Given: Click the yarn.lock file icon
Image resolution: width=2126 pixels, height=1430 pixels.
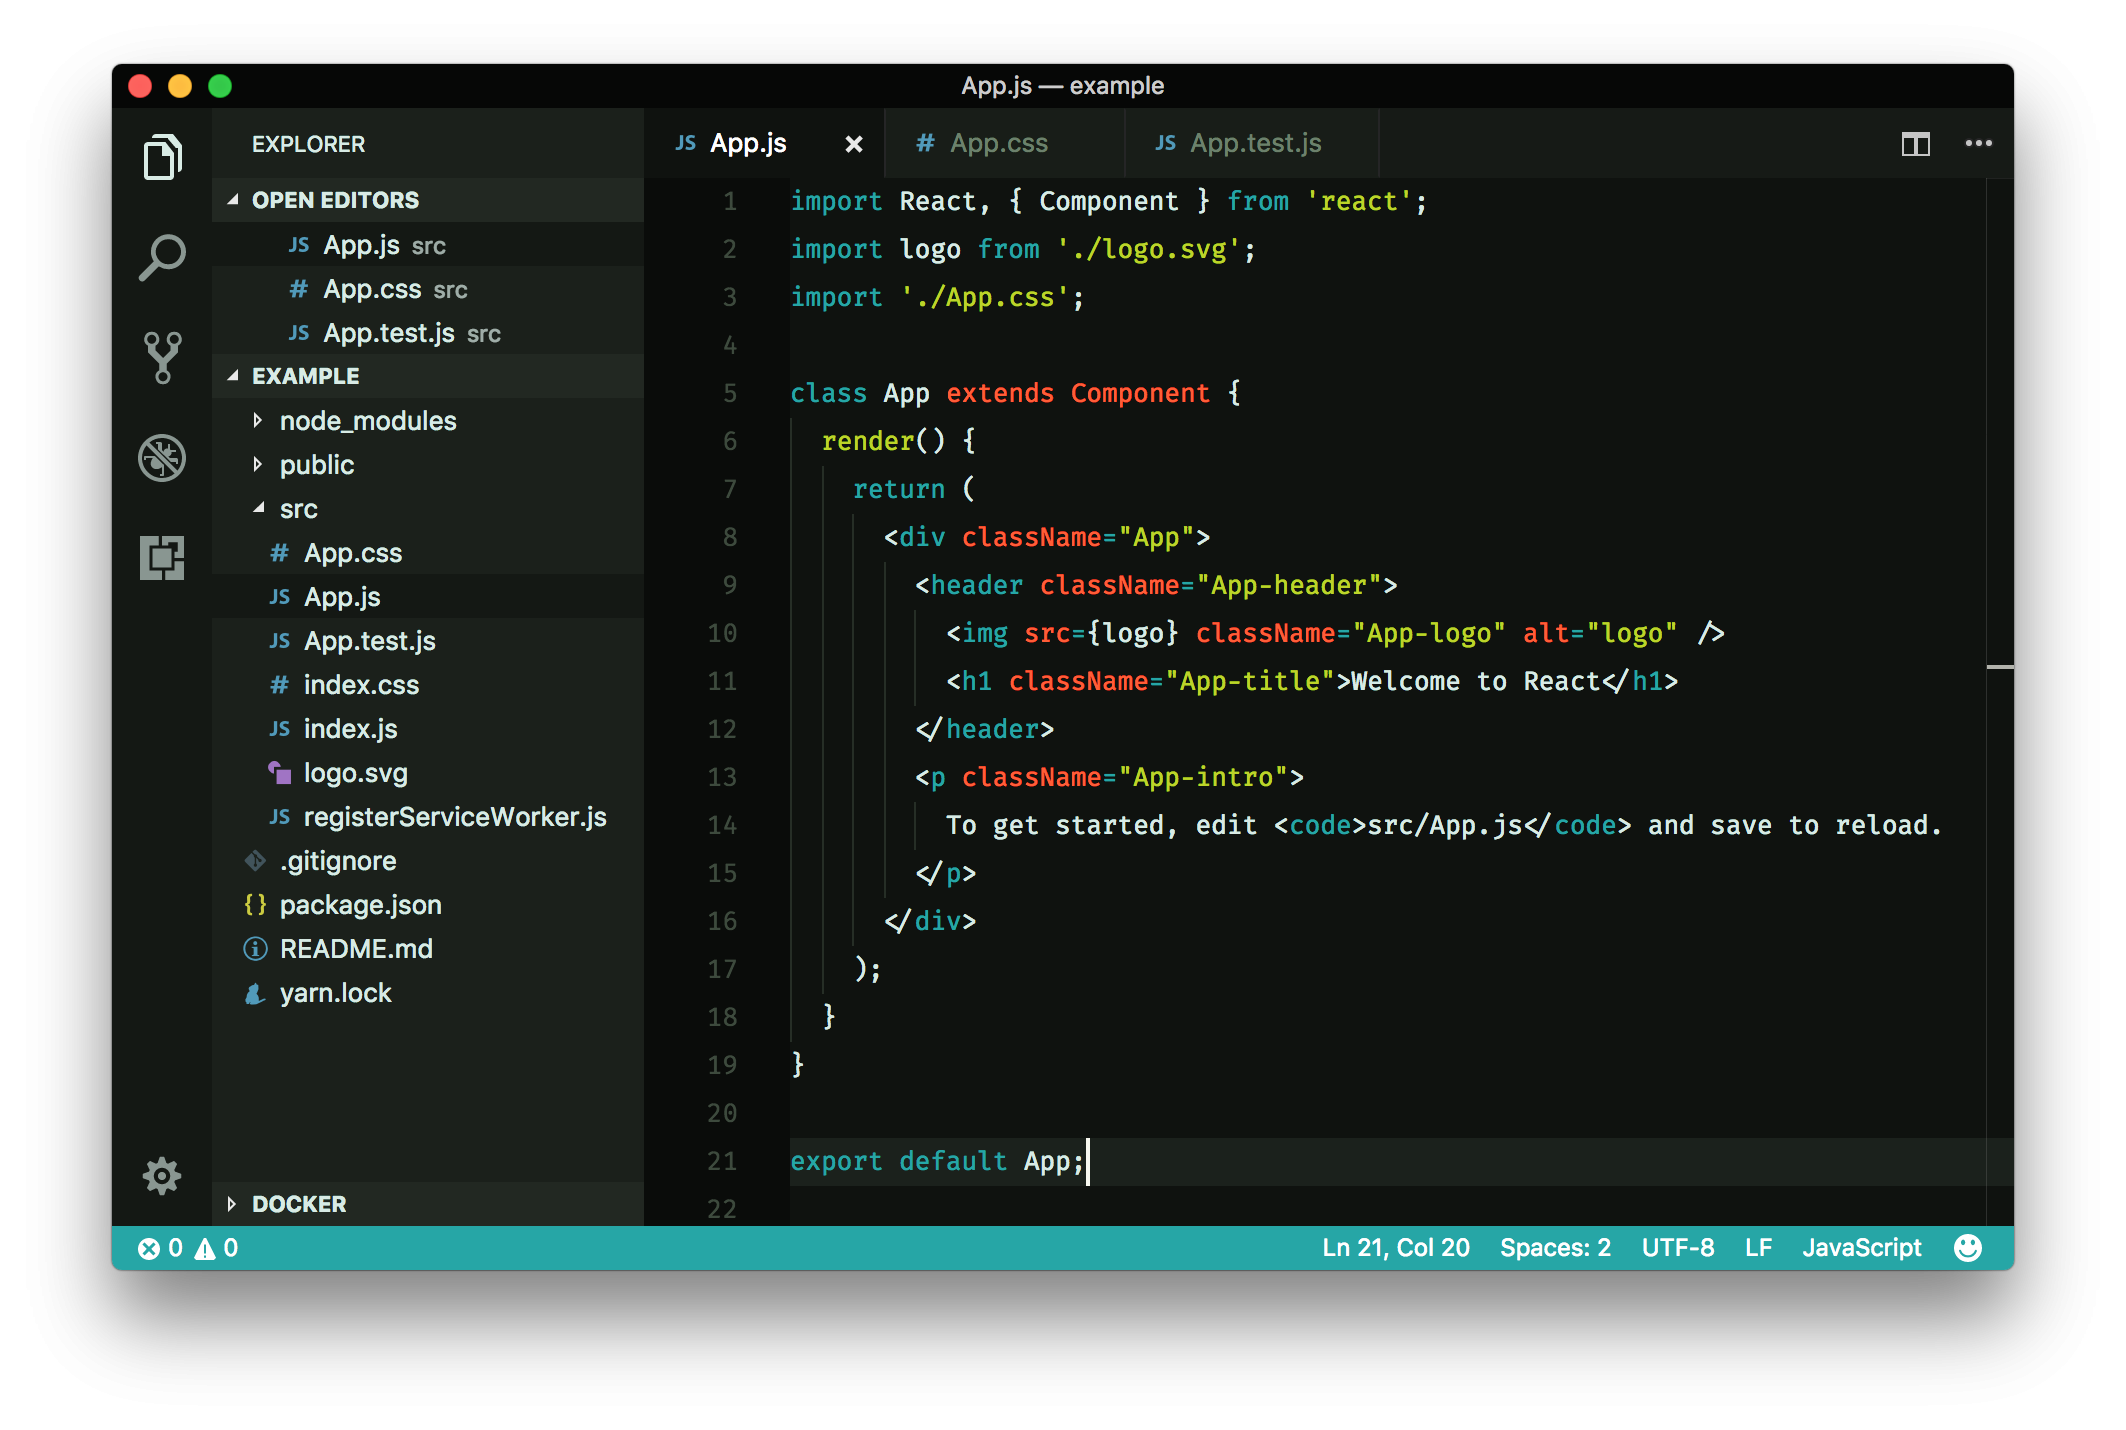Looking at the screenshot, I should click(x=256, y=992).
